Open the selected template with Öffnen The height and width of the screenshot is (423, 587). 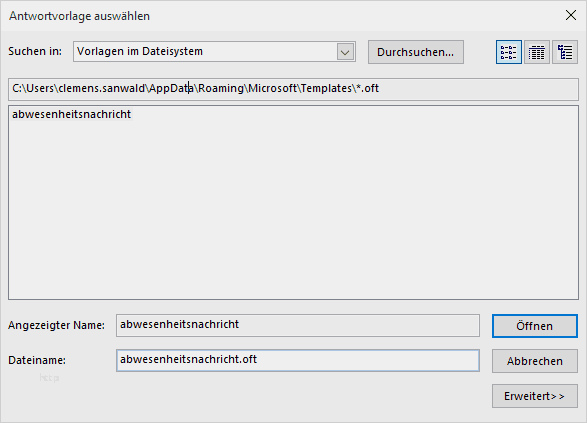pyautogui.click(x=535, y=326)
